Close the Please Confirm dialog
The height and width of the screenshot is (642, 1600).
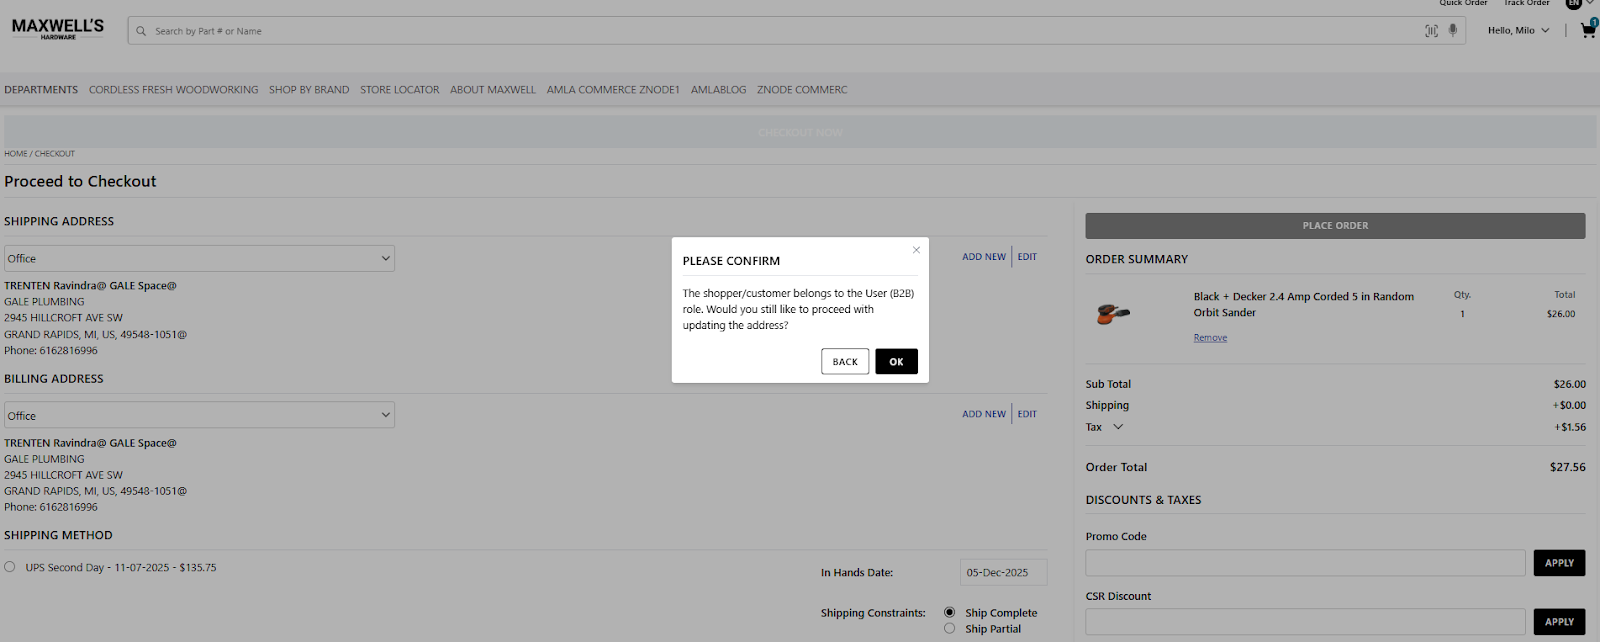coord(916,250)
